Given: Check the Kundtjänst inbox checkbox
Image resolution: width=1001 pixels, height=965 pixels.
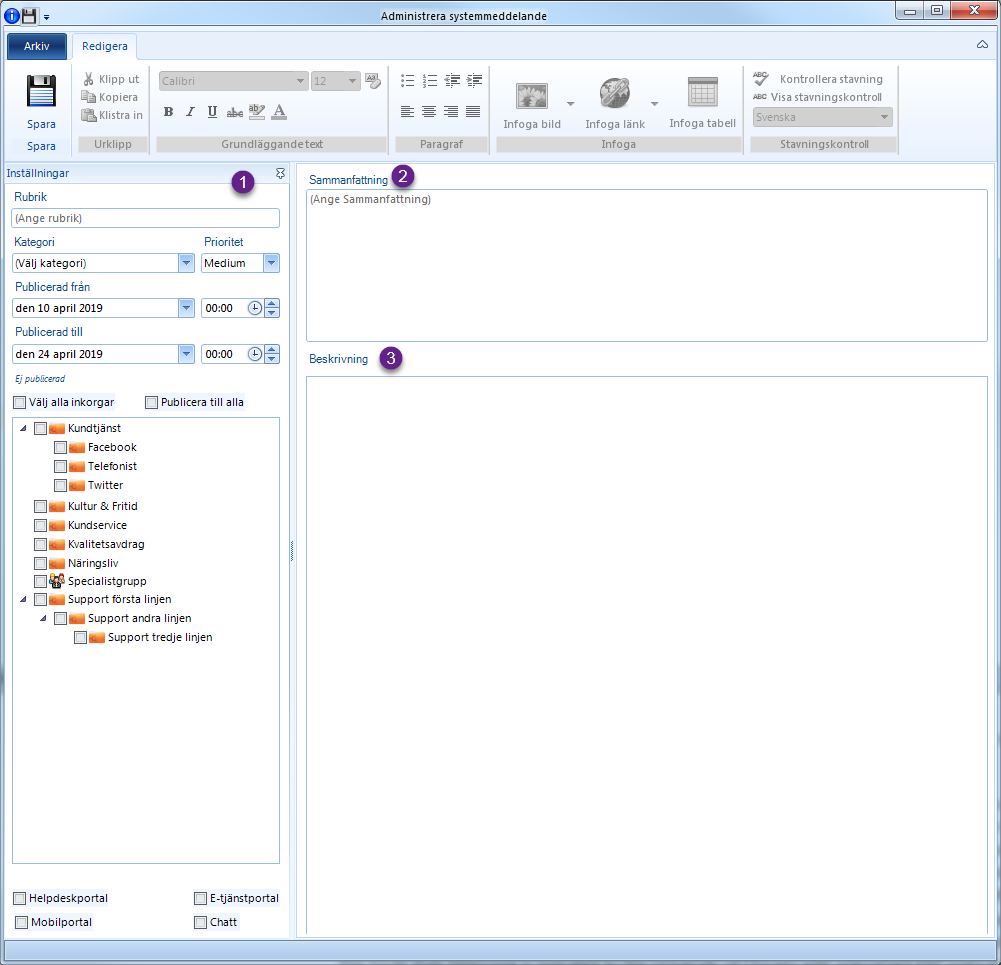Looking at the screenshot, I should pos(40,428).
